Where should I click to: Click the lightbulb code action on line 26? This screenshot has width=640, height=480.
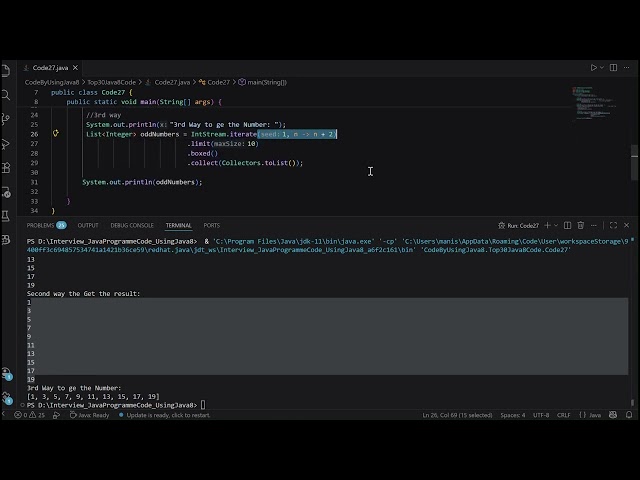coord(56,133)
